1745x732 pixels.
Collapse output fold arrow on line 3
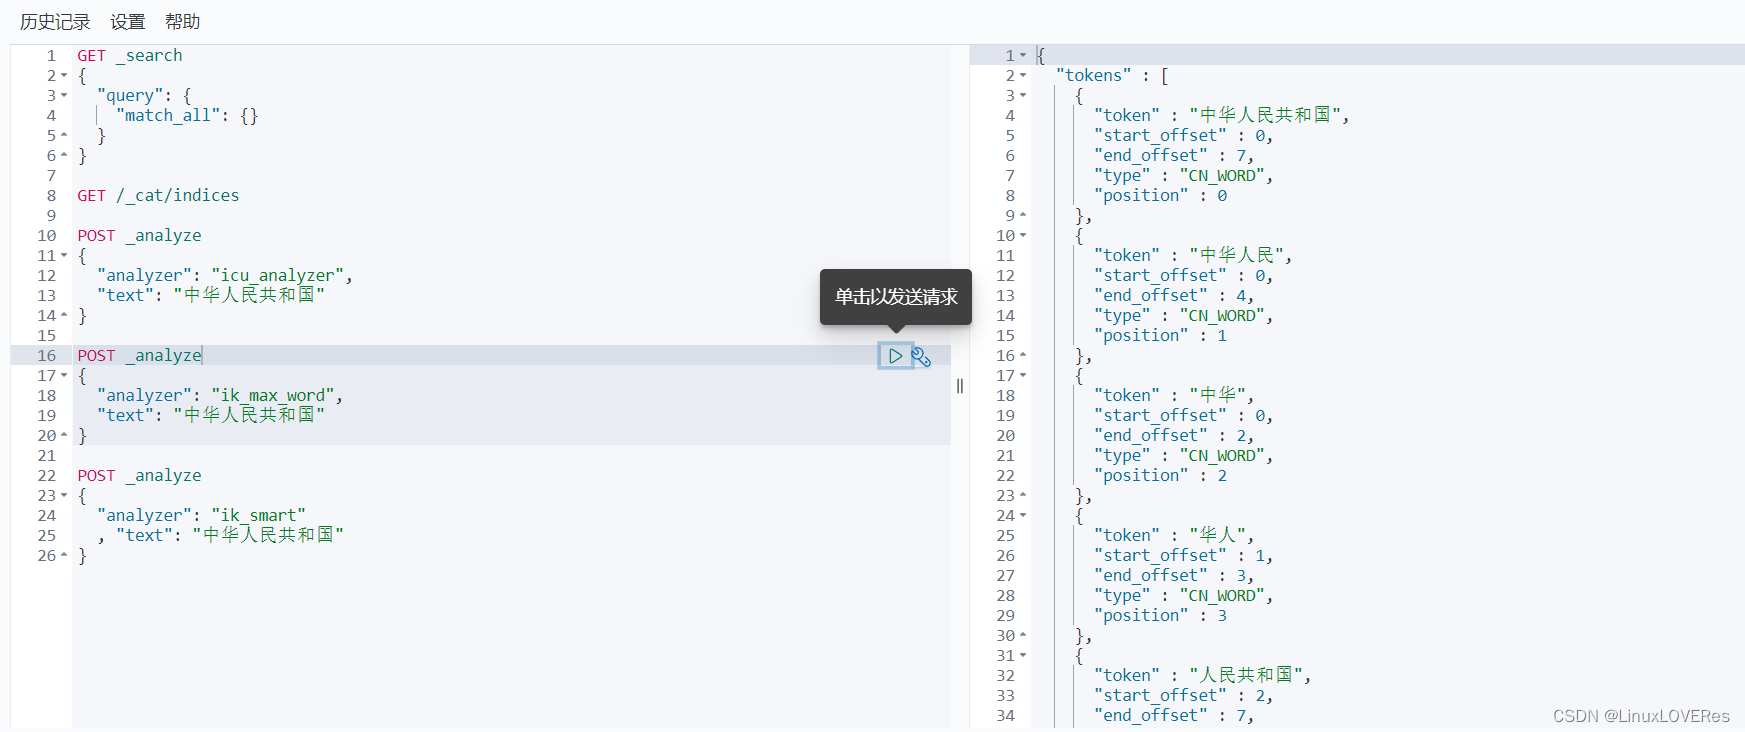(x=1023, y=96)
